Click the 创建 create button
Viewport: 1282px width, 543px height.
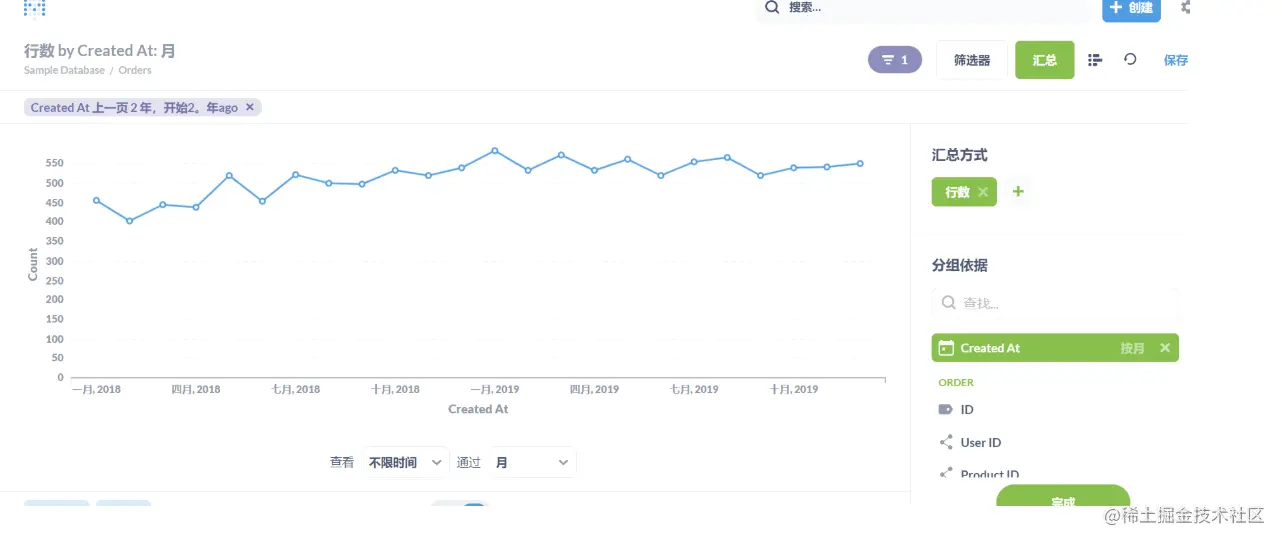click(1131, 8)
